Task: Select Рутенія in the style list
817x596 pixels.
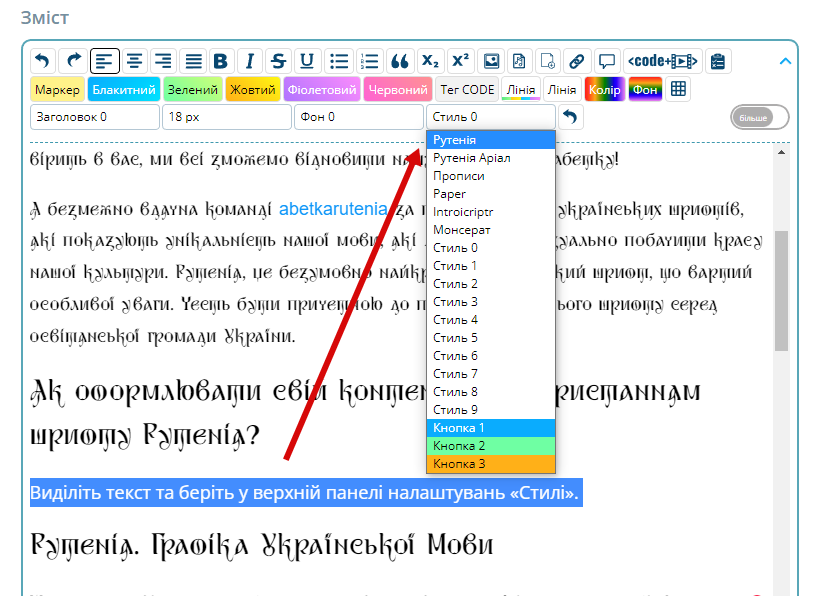Action: click(x=491, y=140)
